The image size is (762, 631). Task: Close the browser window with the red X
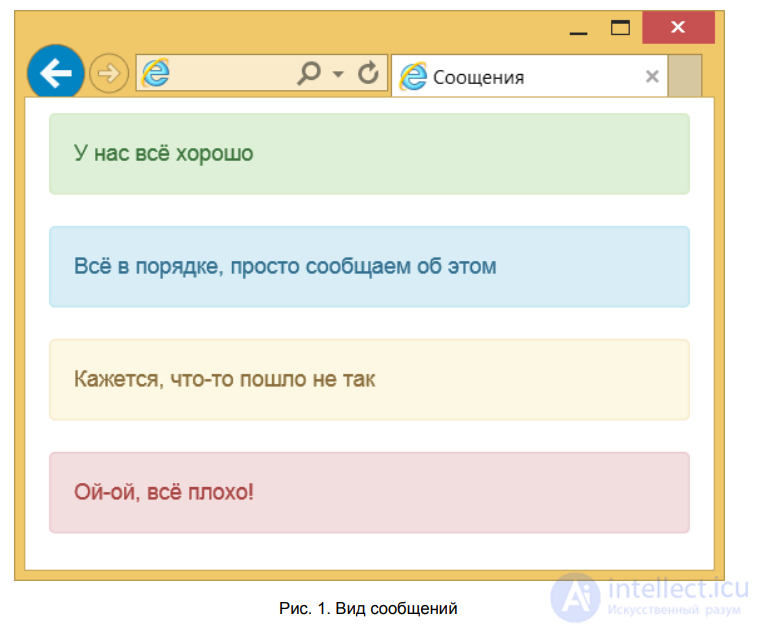click(x=678, y=27)
